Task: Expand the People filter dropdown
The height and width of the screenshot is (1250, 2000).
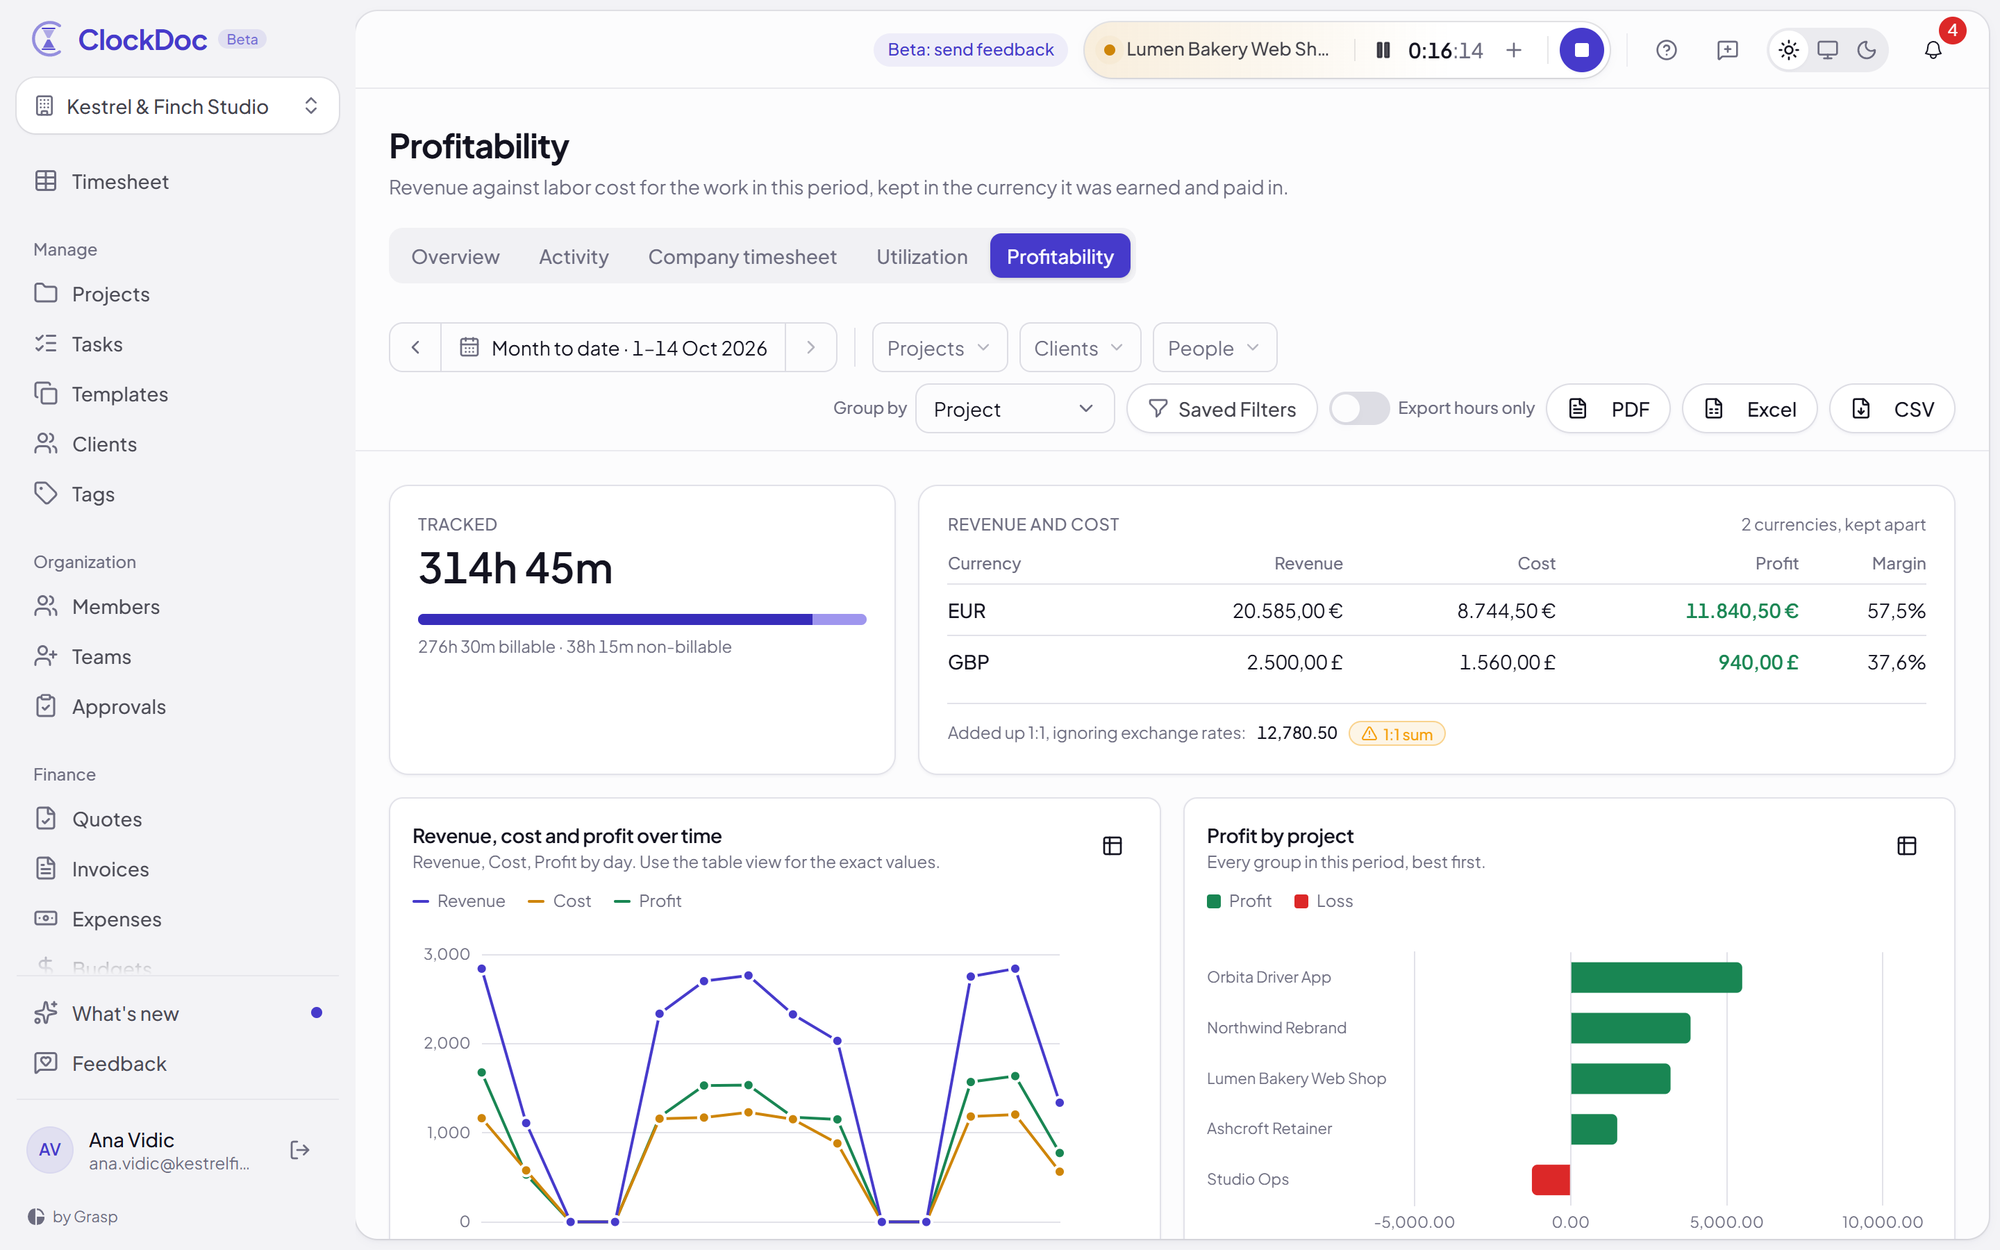Action: 1214,348
